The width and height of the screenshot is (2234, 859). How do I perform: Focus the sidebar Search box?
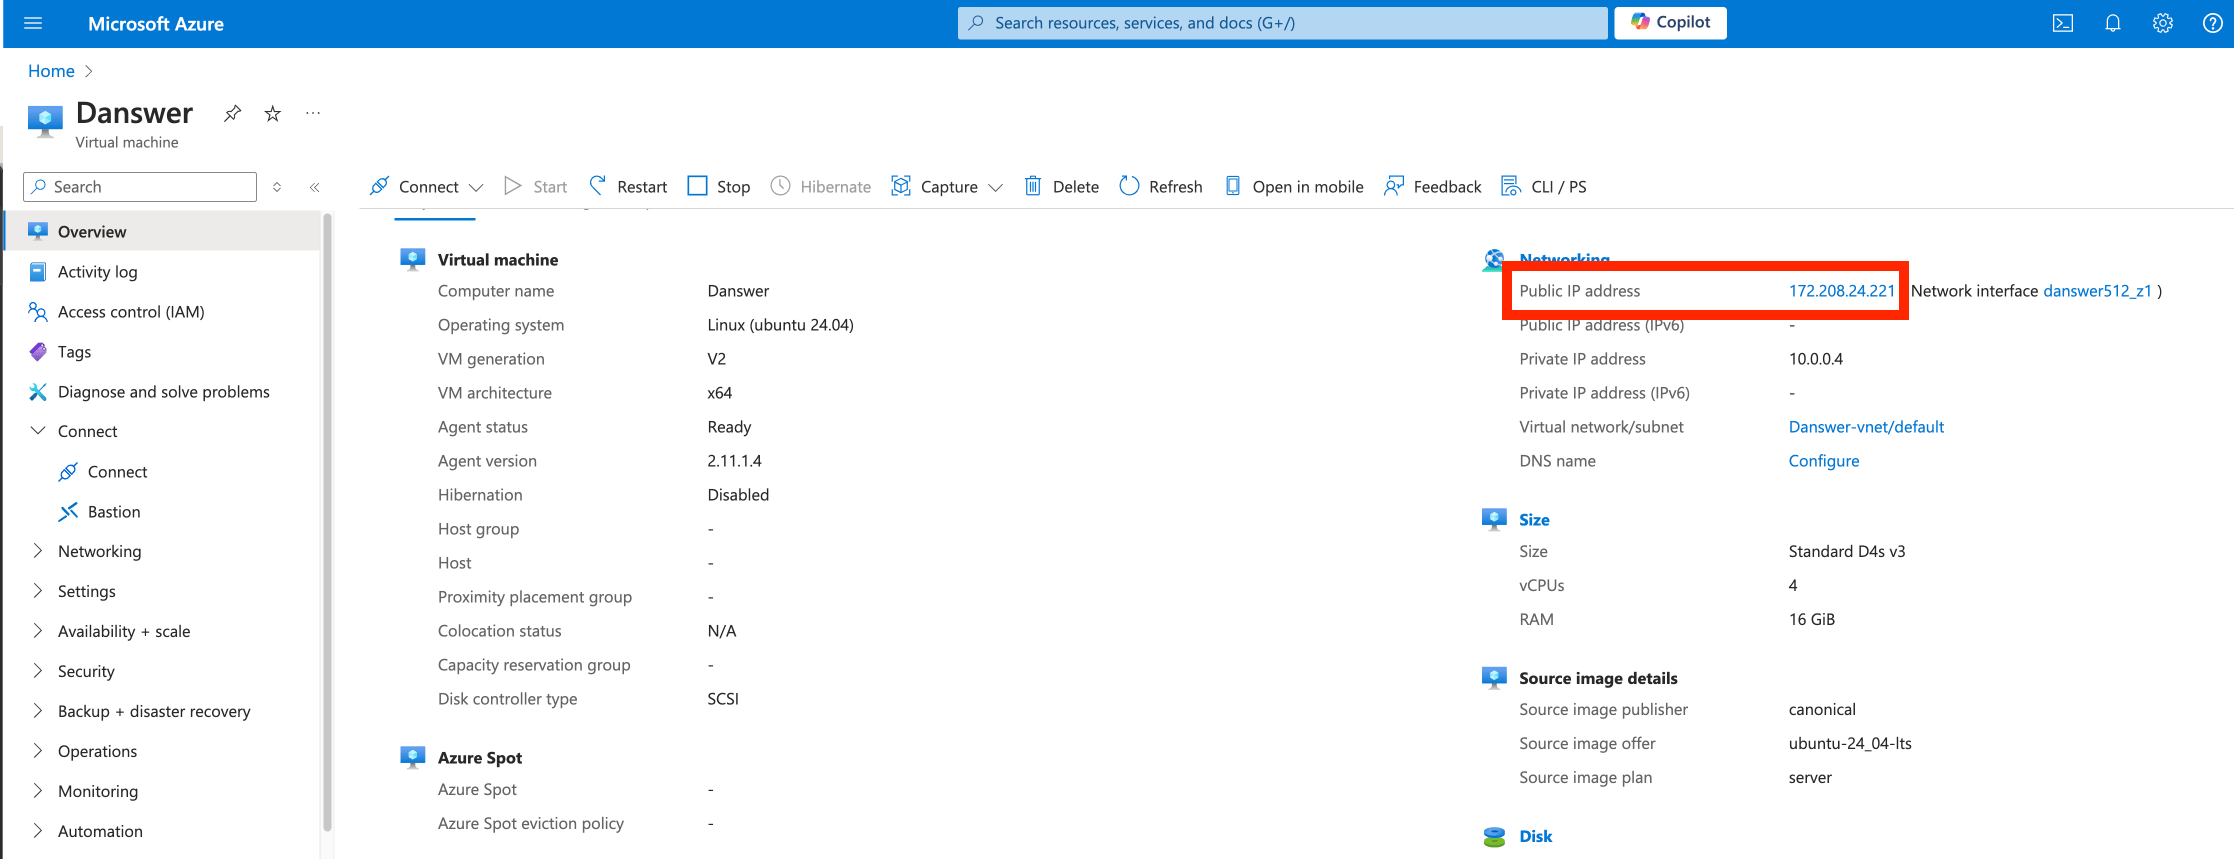click(x=140, y=187)
